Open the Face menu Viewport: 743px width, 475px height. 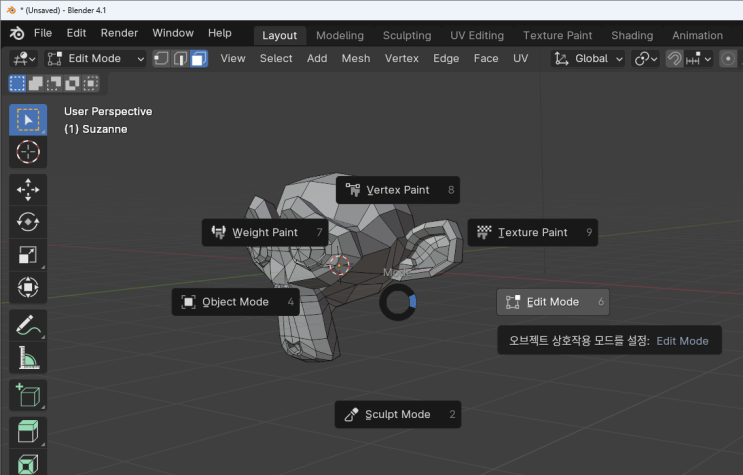pos(486,59)
